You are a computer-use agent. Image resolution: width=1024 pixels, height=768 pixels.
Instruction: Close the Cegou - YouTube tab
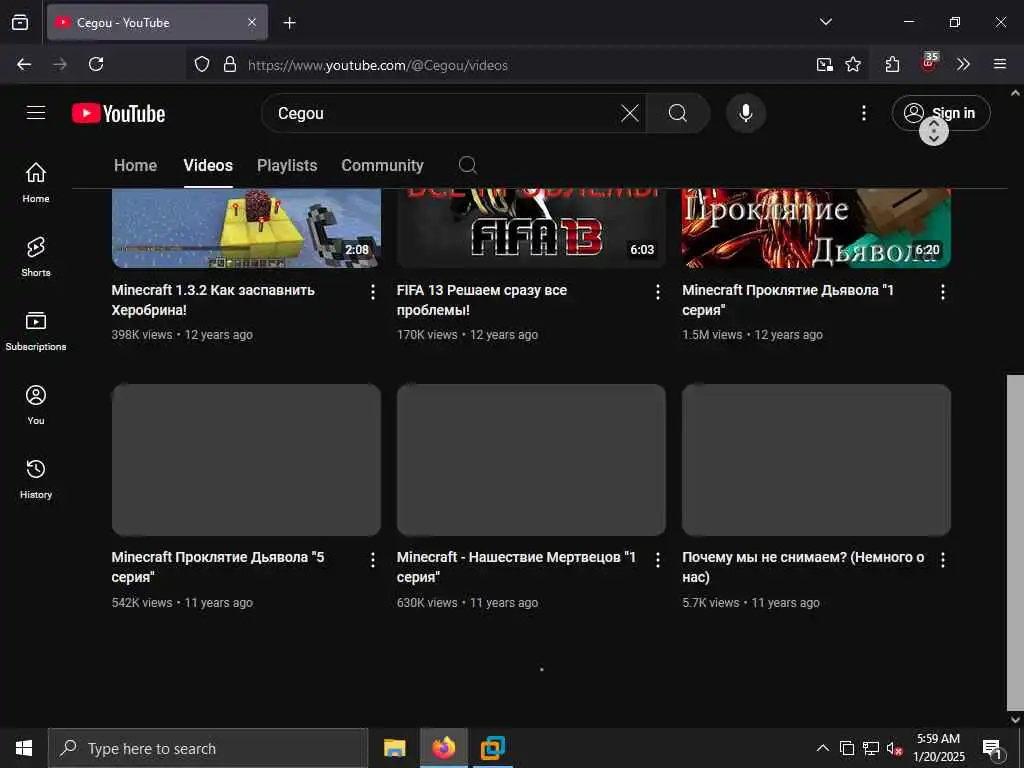[252, 22]
